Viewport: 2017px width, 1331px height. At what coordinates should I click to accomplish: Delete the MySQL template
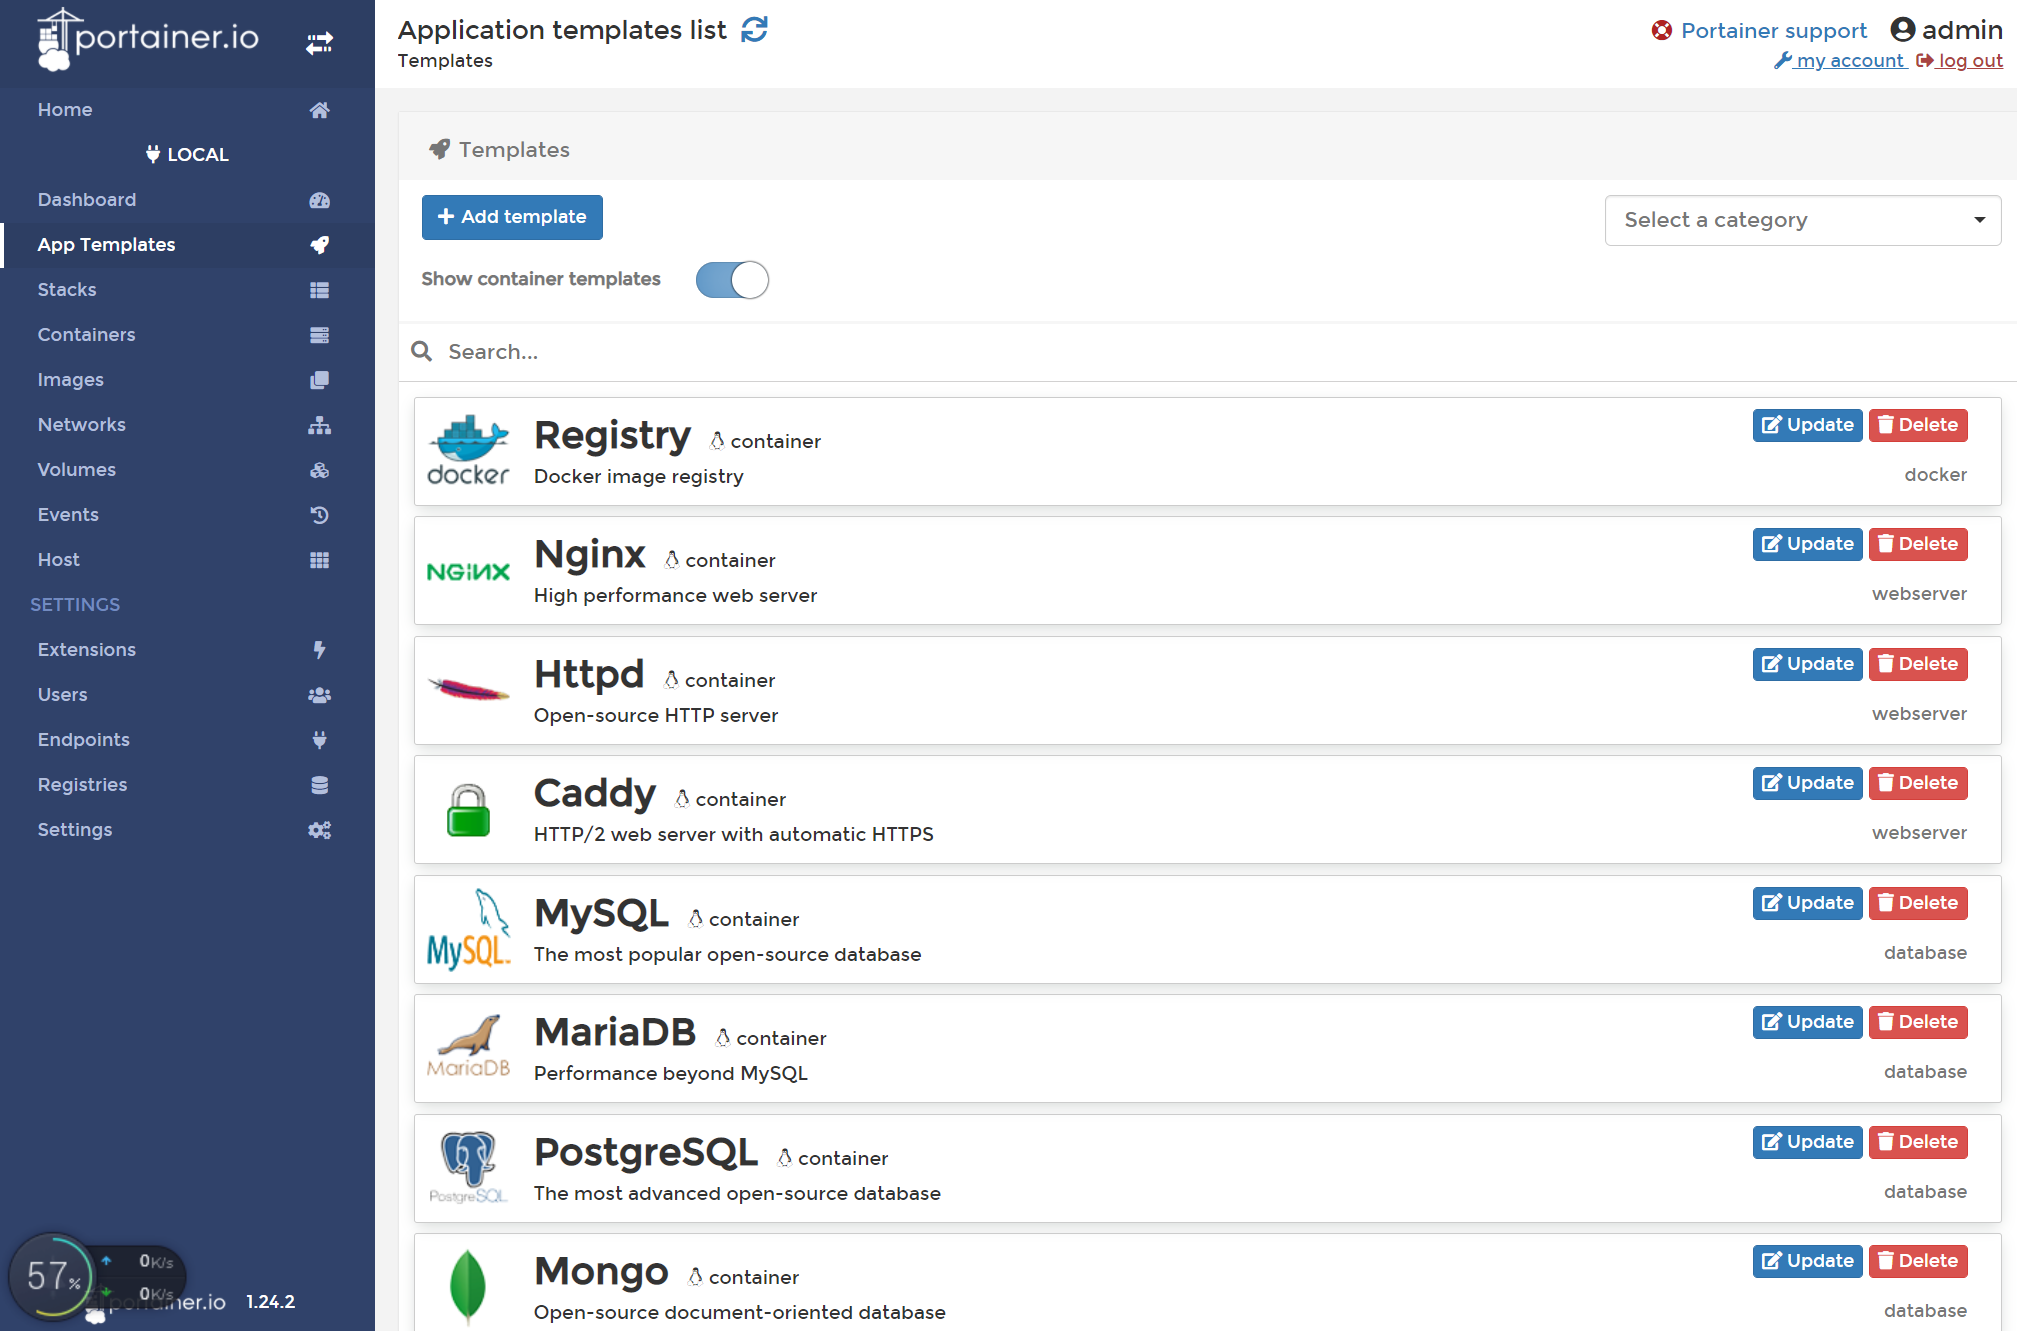(1917, 903)
